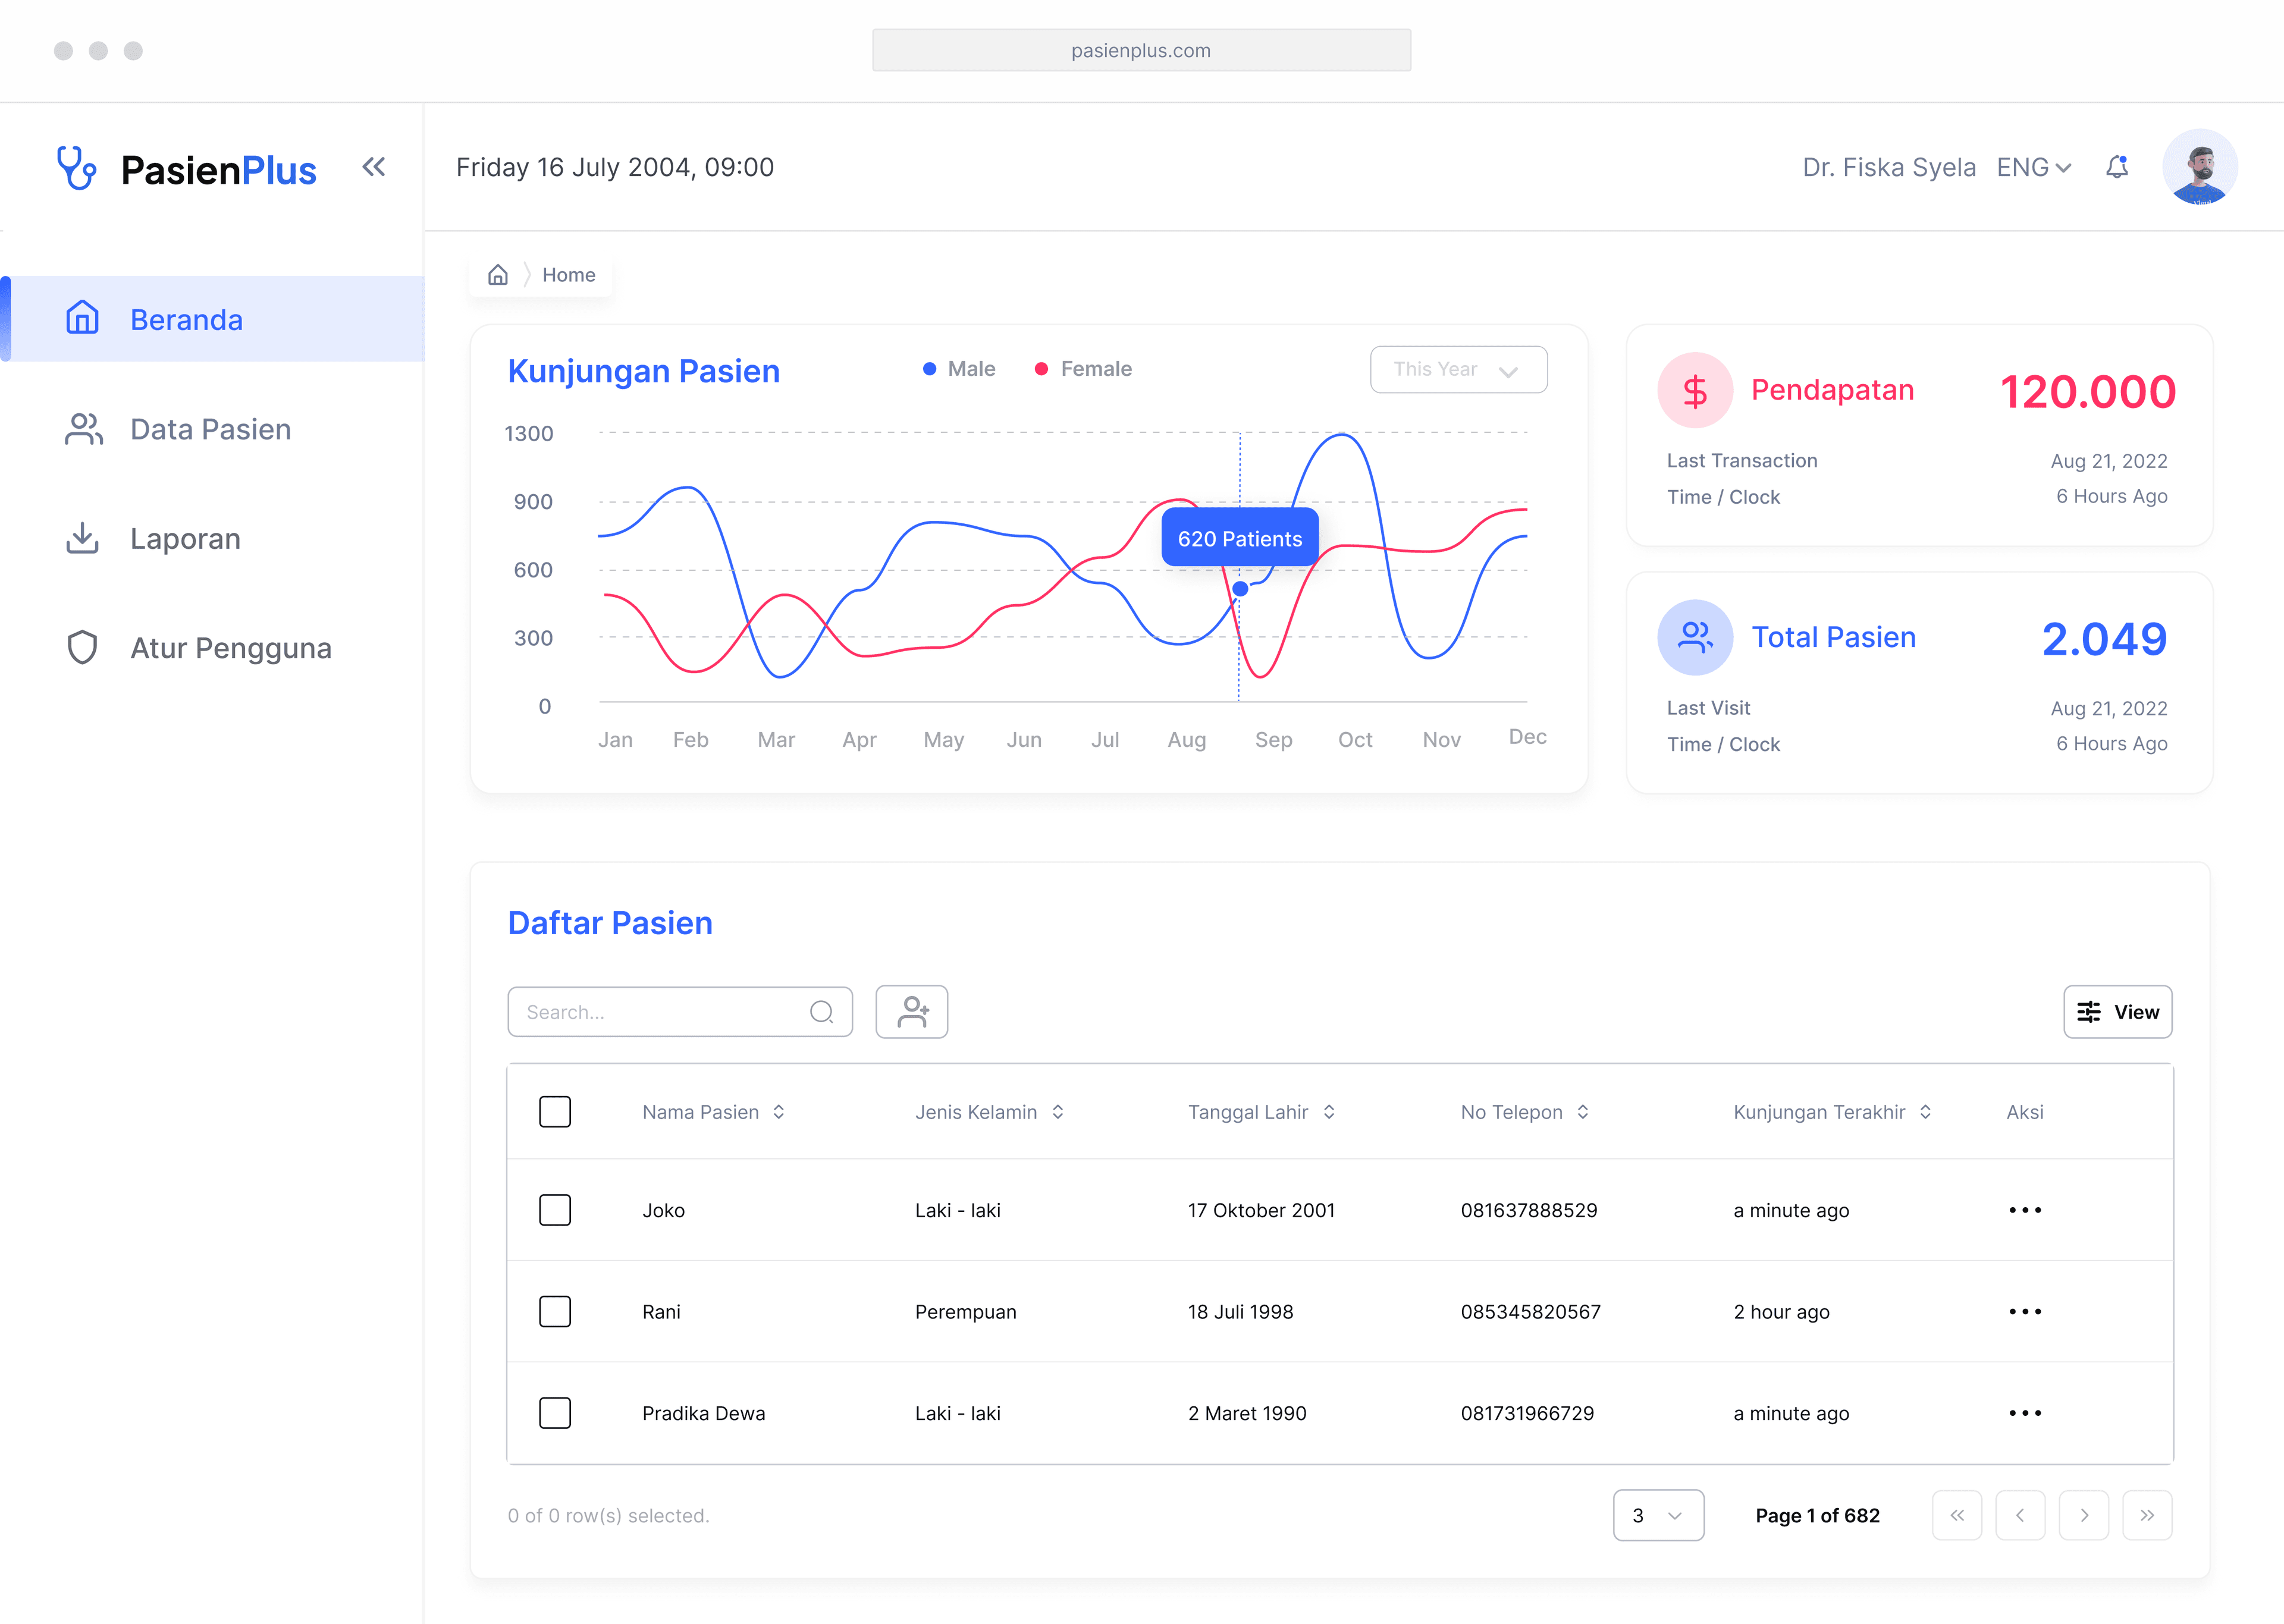Click the search magnifier icon

pyautogui.click(x=821, y=1012)
